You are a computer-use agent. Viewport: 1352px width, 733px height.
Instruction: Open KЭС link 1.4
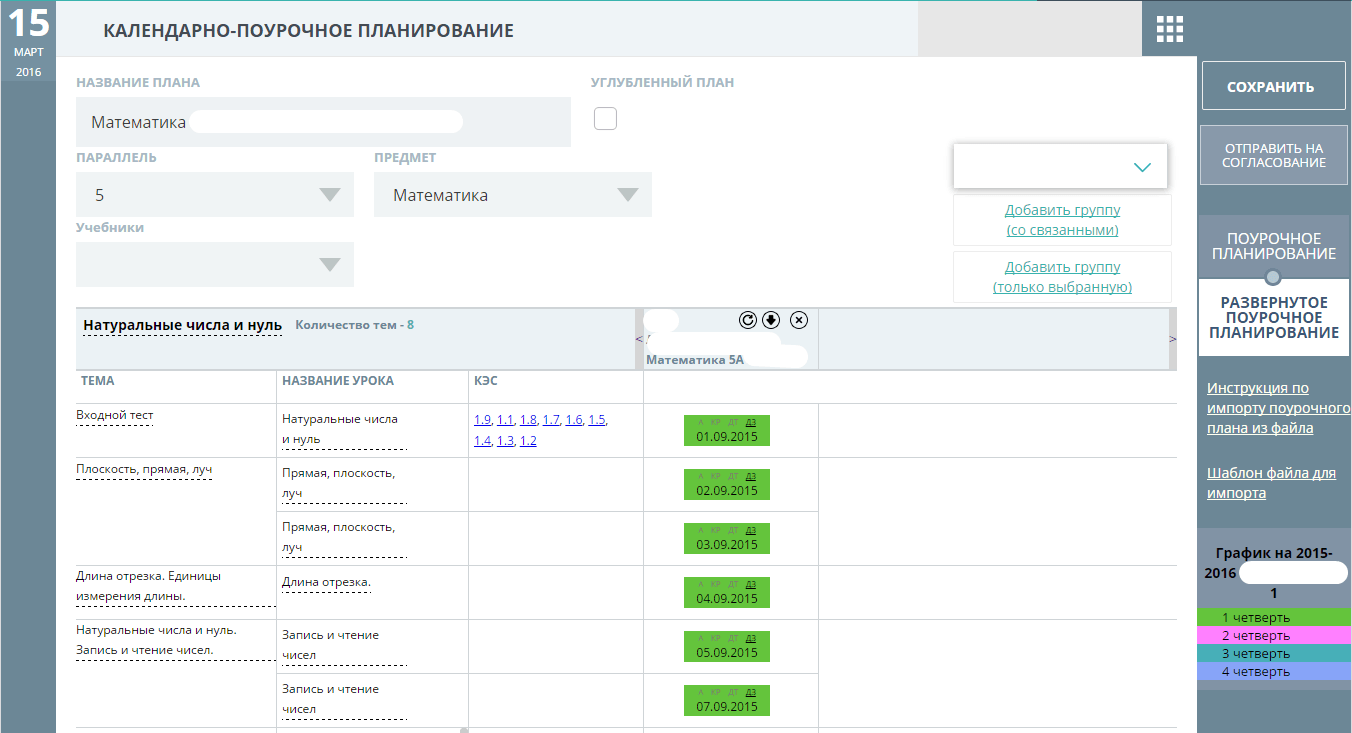coord(483,441)
